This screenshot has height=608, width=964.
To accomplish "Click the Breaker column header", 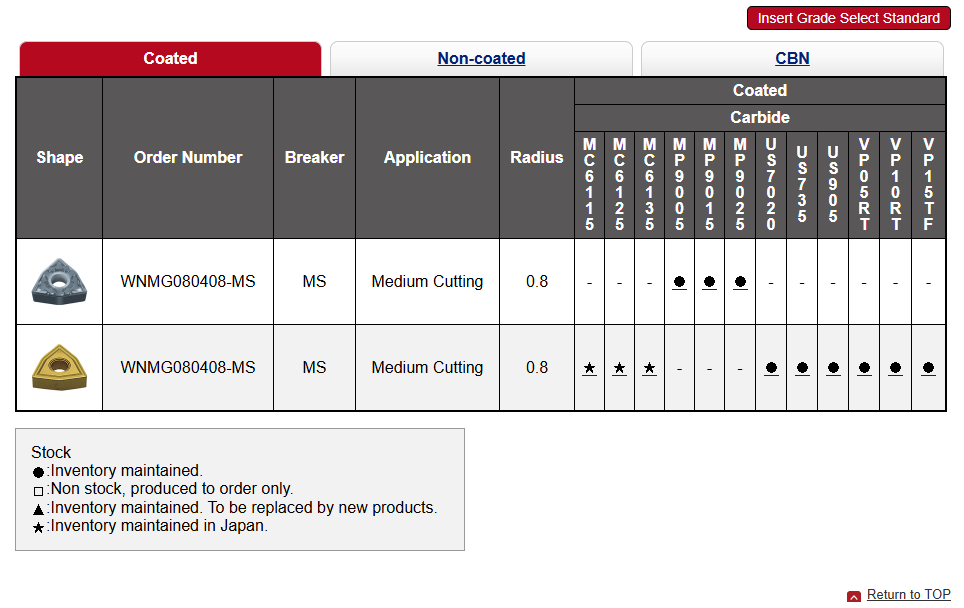I will 314,158.
